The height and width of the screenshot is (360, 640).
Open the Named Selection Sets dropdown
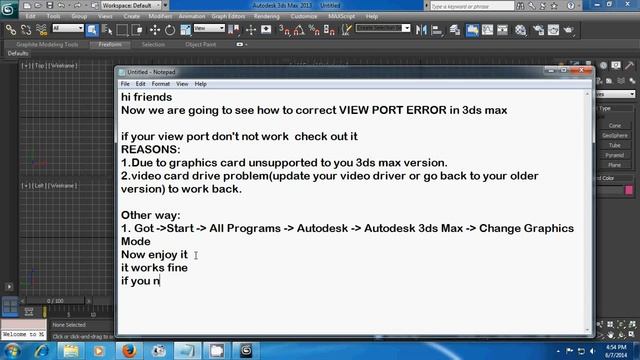383,28
